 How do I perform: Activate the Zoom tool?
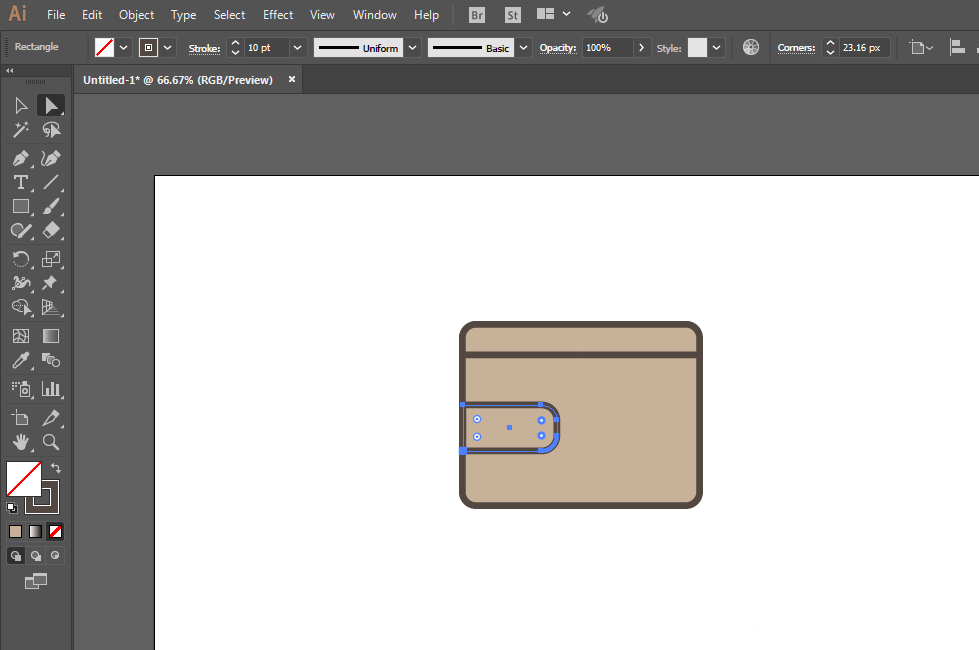(51, 441)
